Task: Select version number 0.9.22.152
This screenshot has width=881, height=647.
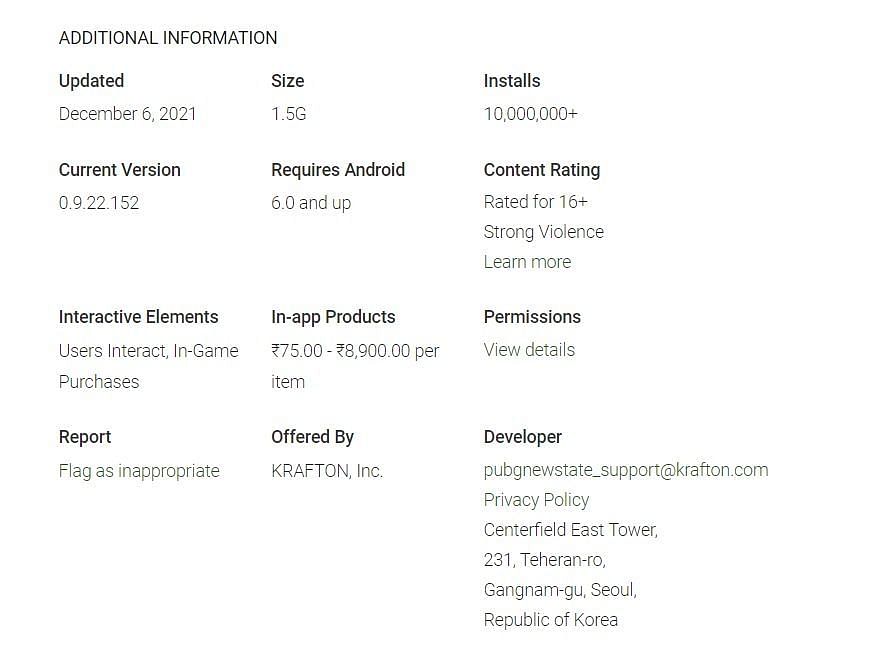Action: tap(99, 203)
